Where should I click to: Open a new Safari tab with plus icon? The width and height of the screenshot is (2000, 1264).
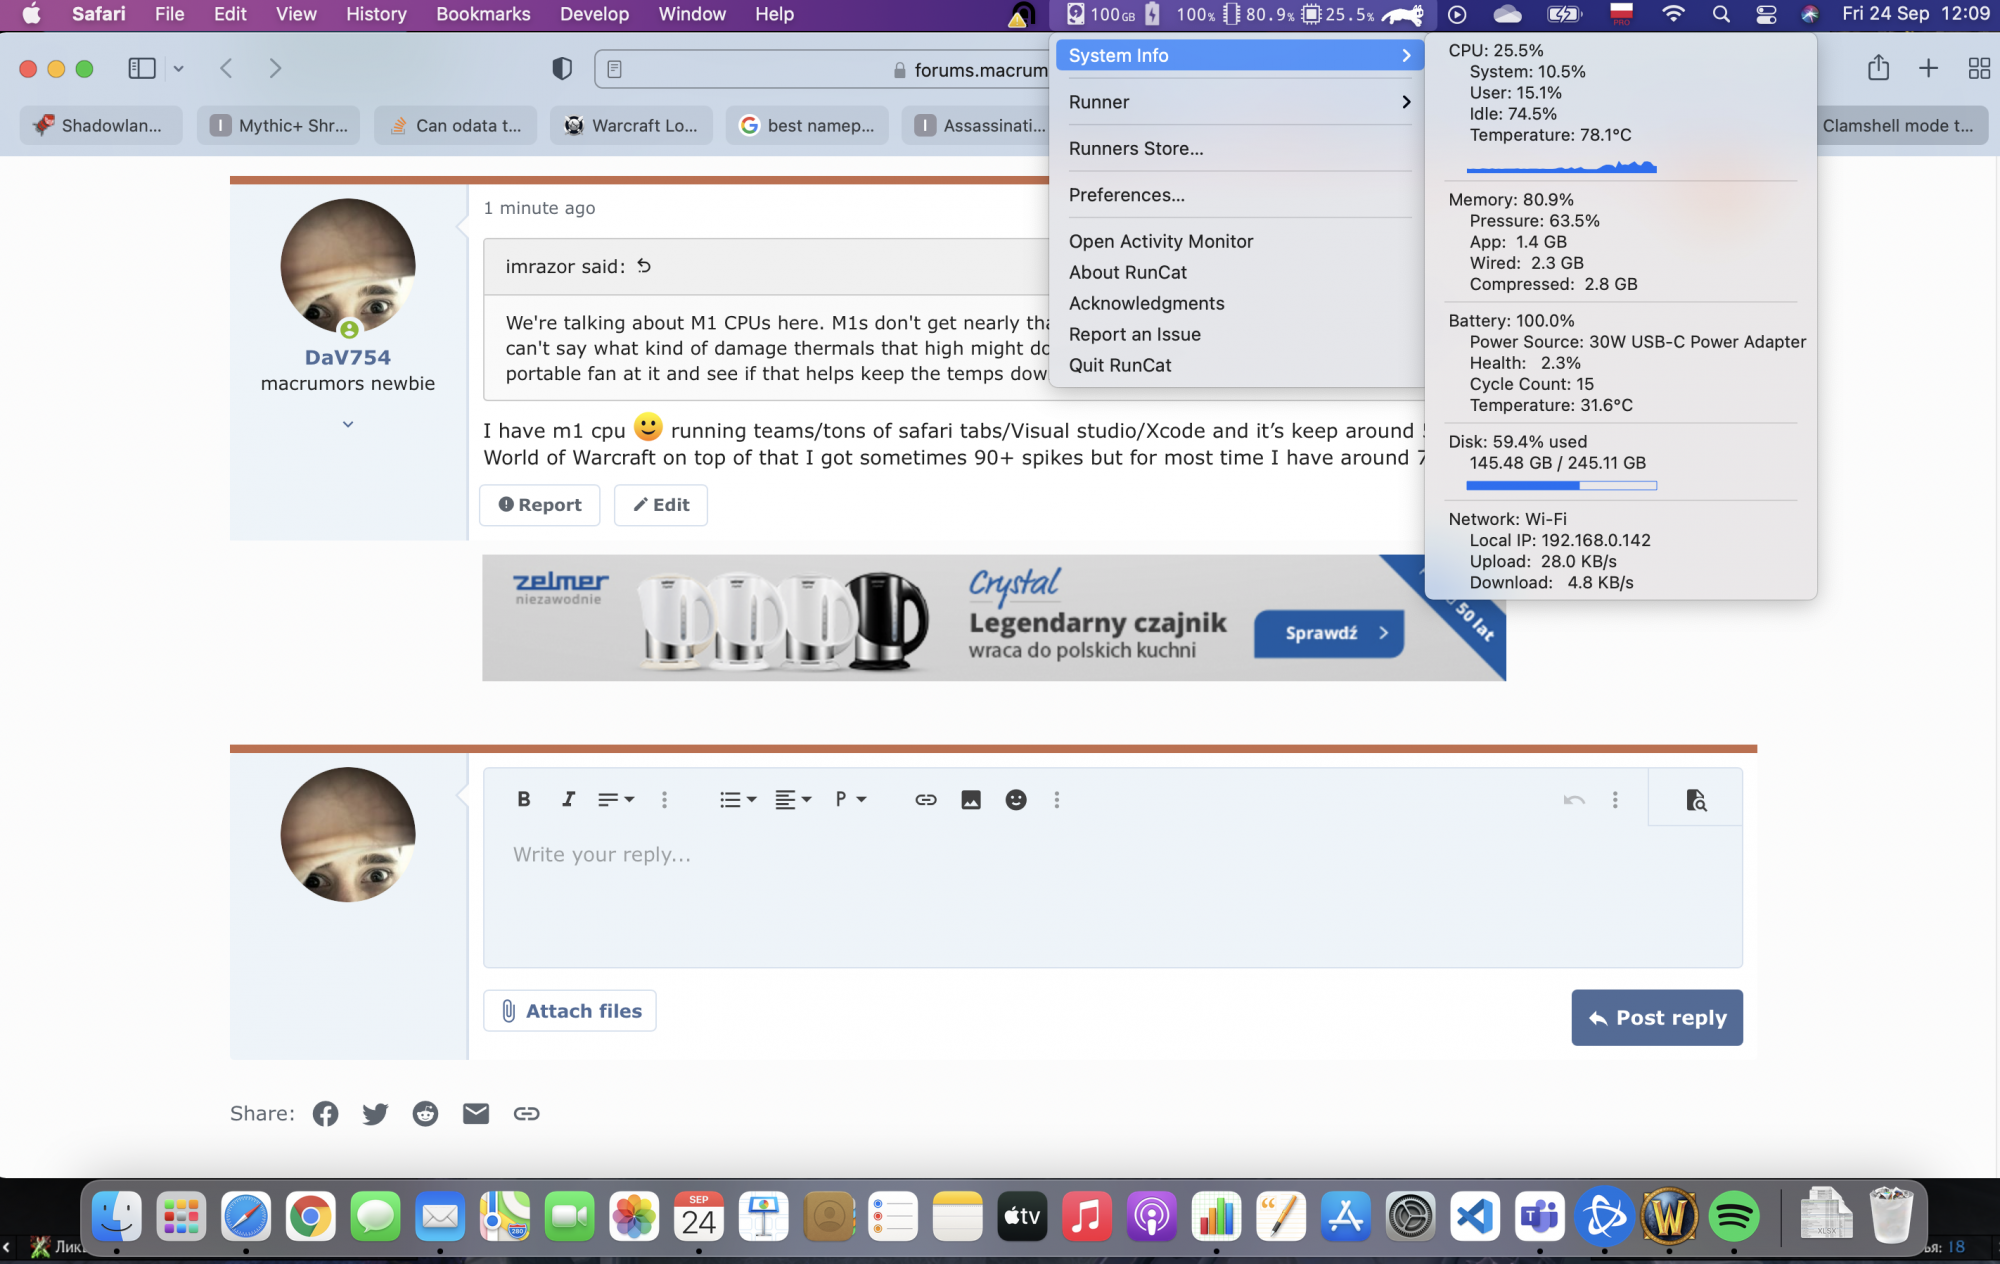[1929, 68]
